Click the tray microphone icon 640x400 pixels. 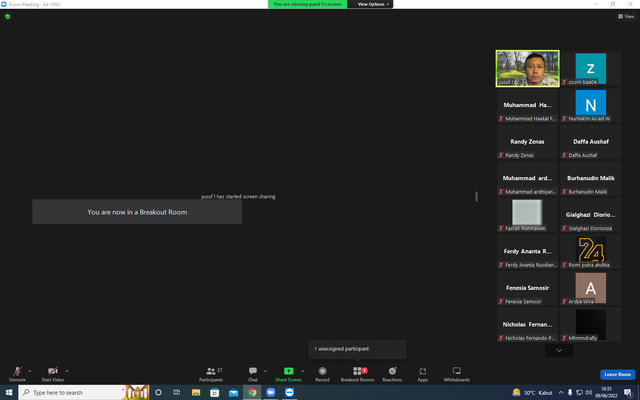point(570,393)
